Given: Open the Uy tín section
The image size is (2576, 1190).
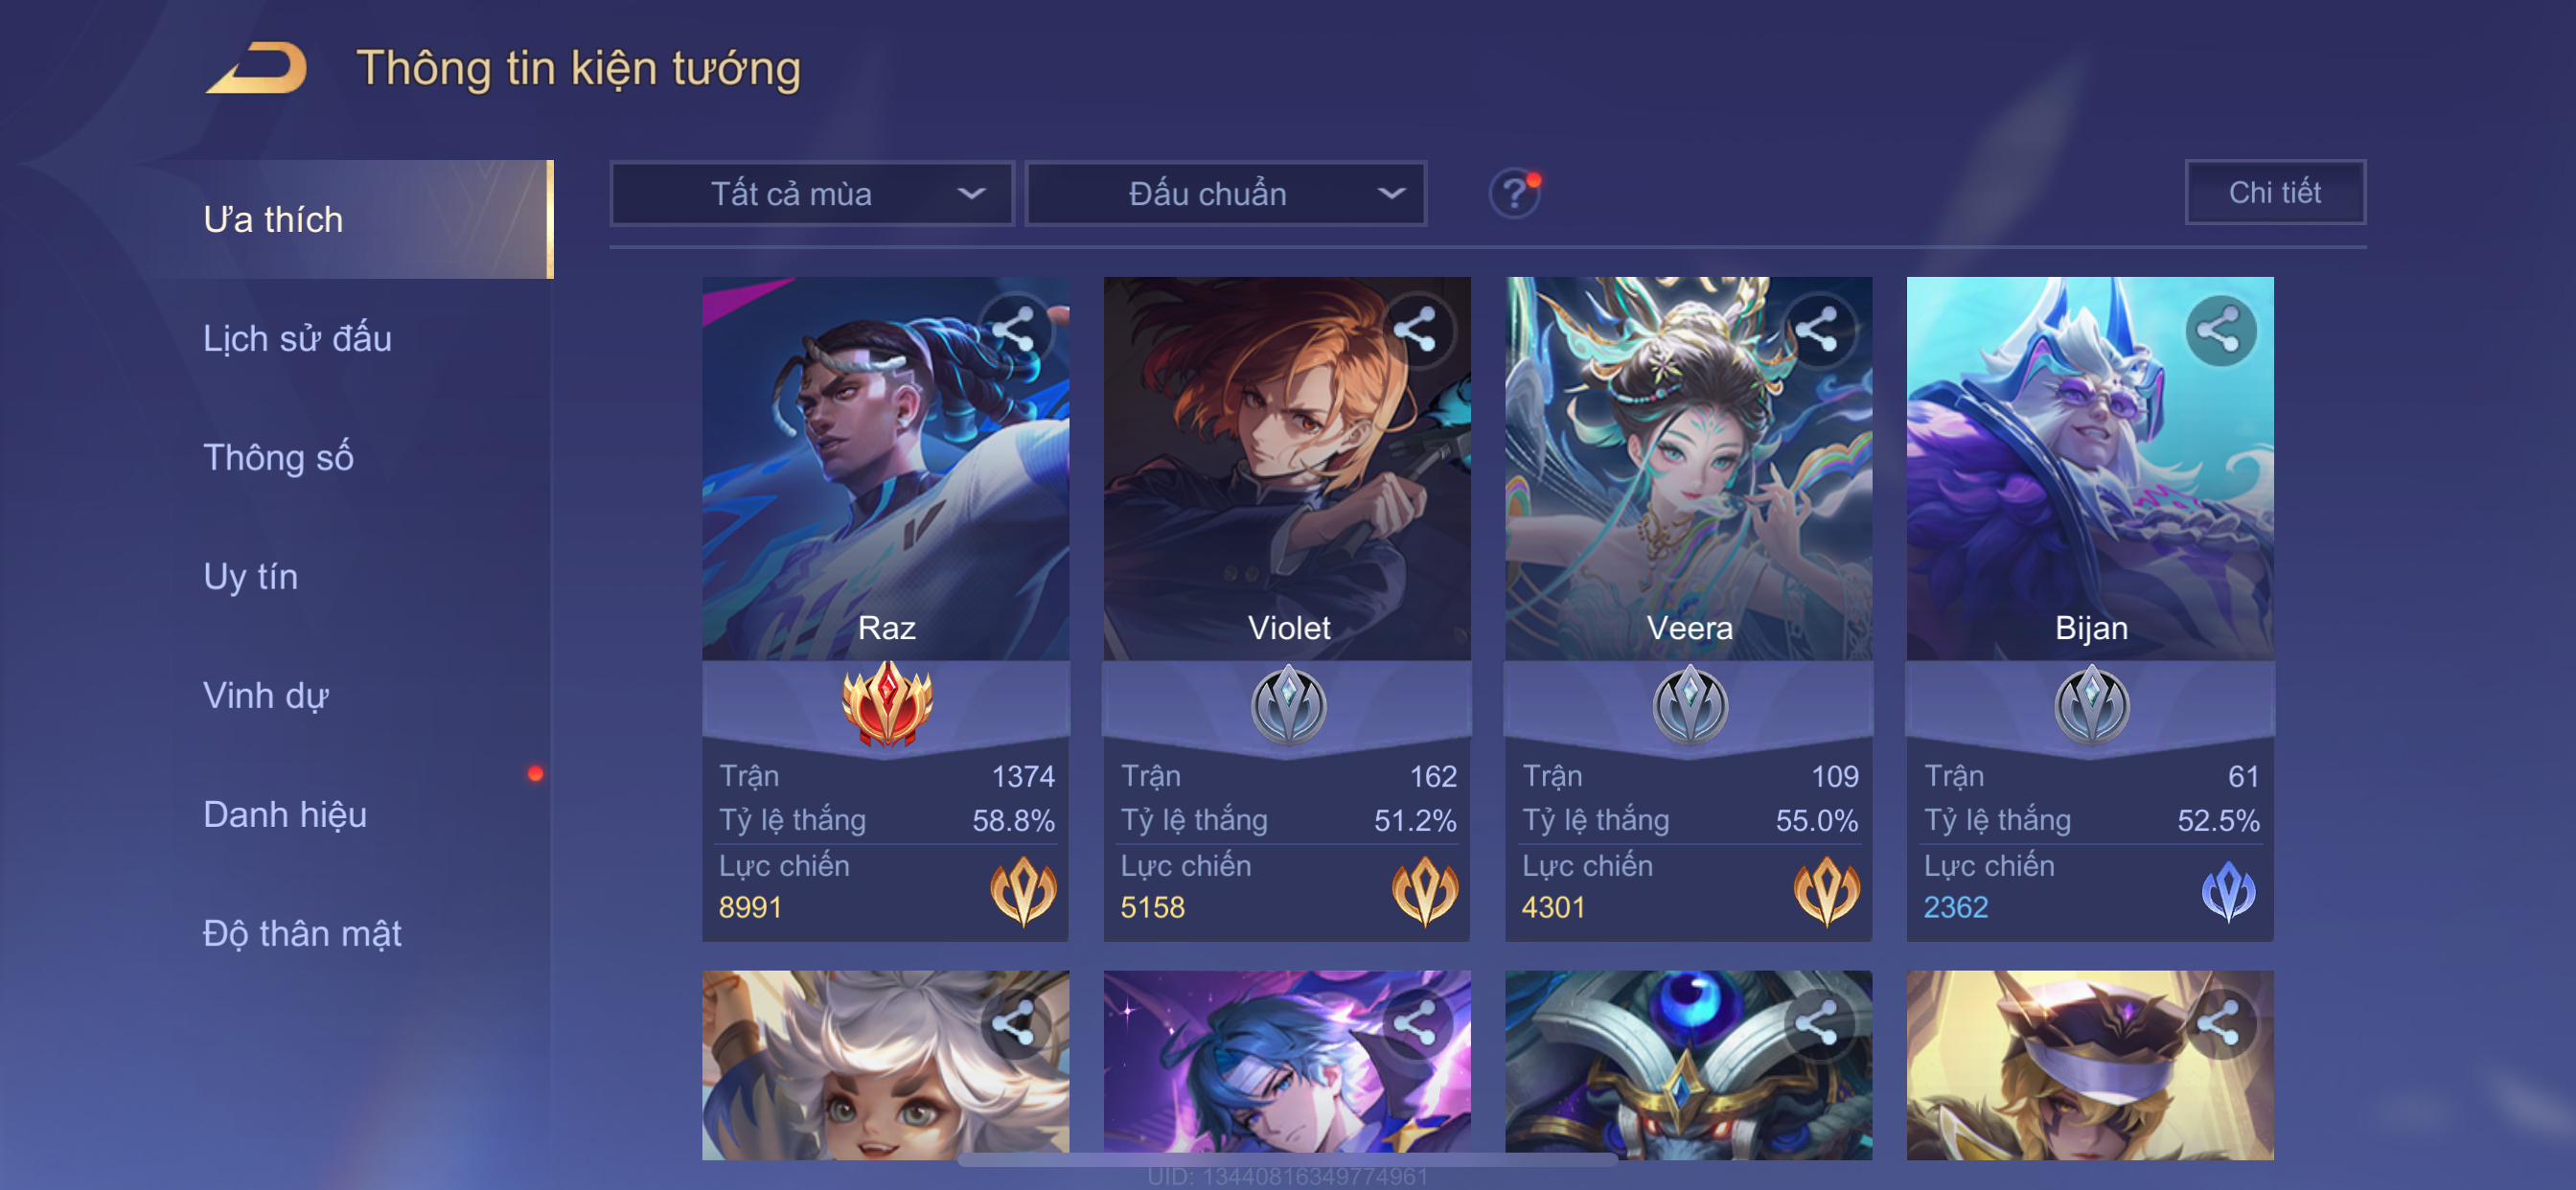Looking at the screenshot, I should coord(250,576).
